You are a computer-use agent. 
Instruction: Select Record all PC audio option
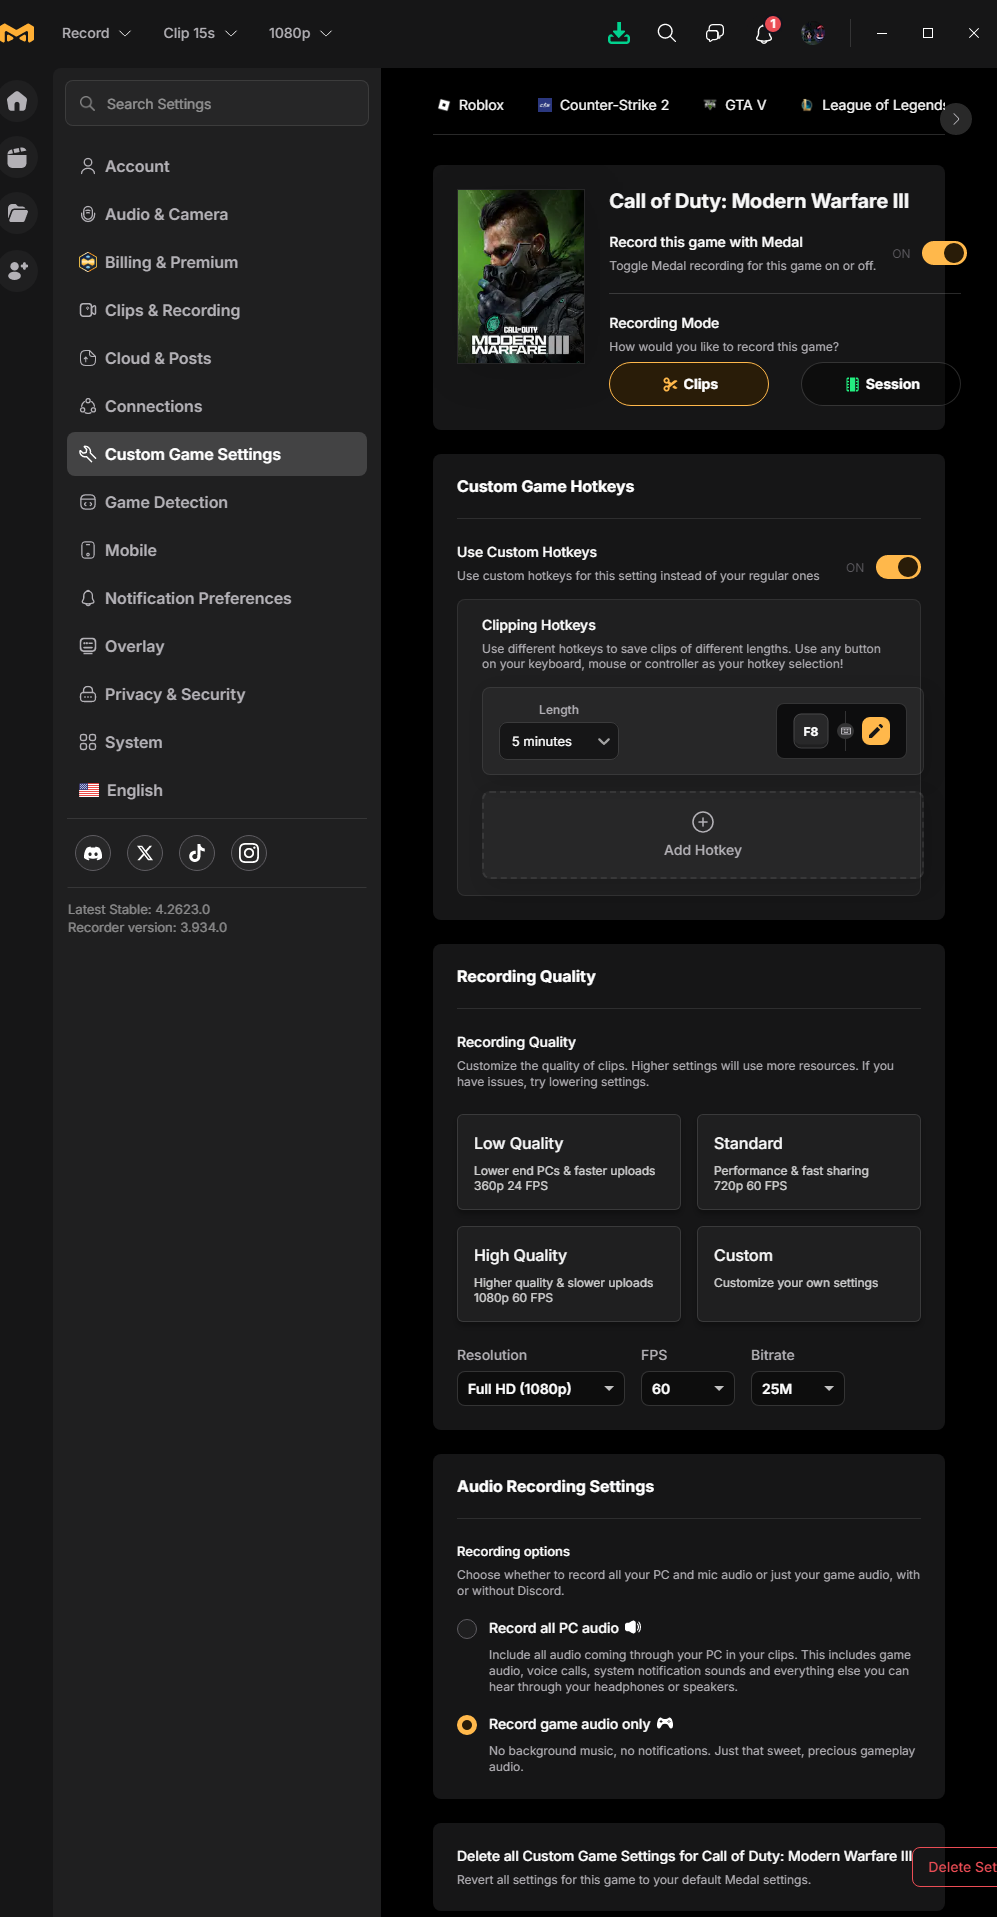pyautogui.click(x=467, y=1629)
